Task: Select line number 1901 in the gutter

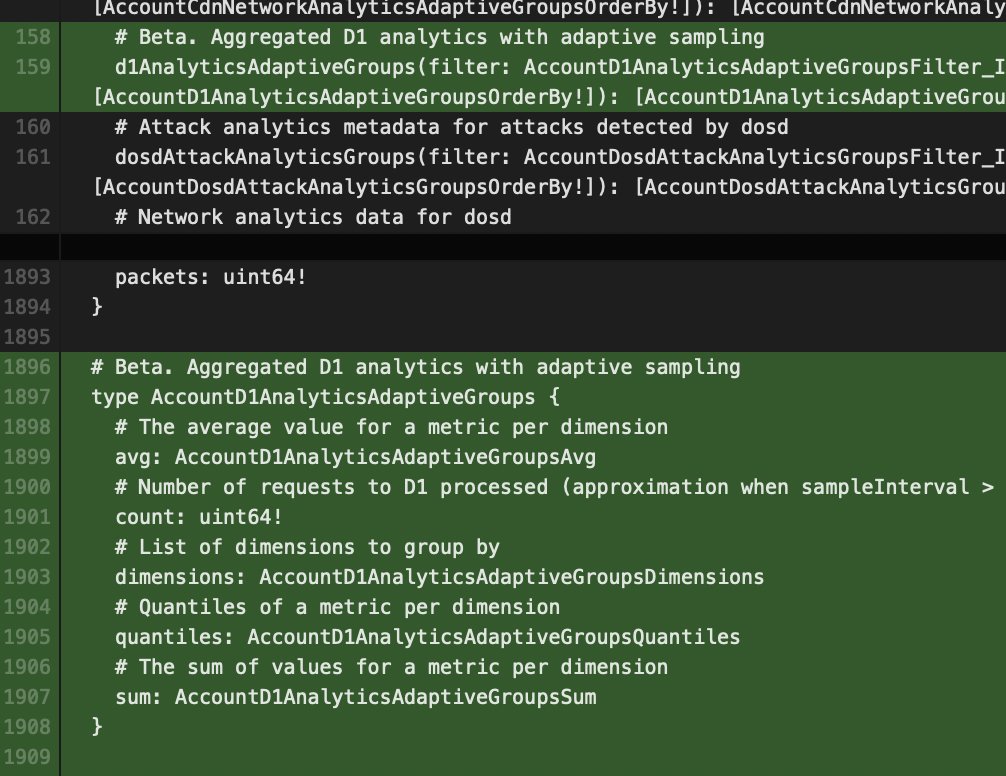Action: (24, 517)
